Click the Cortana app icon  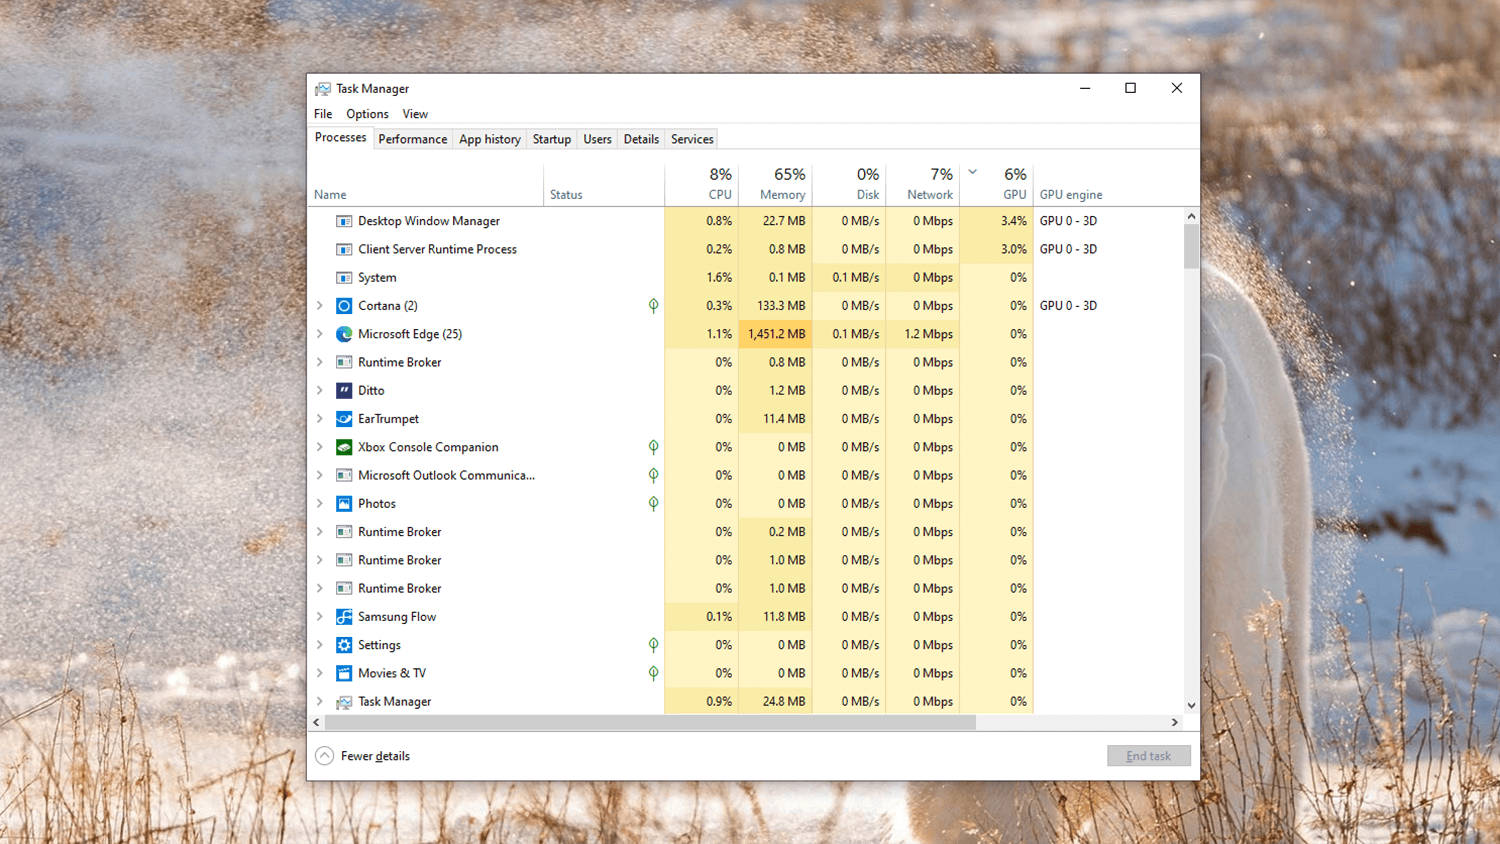coord(344,306)
